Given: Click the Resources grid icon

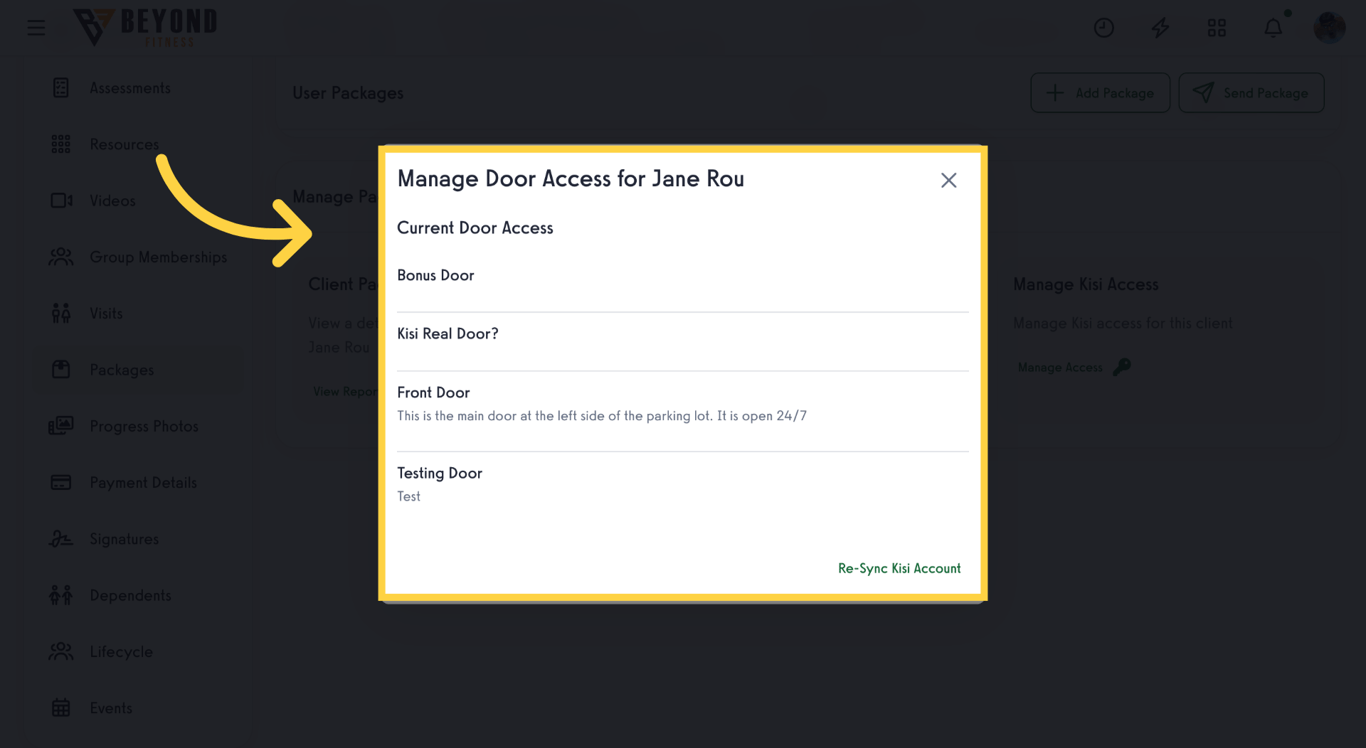Looking at the screenshot, I should [61, 144].
